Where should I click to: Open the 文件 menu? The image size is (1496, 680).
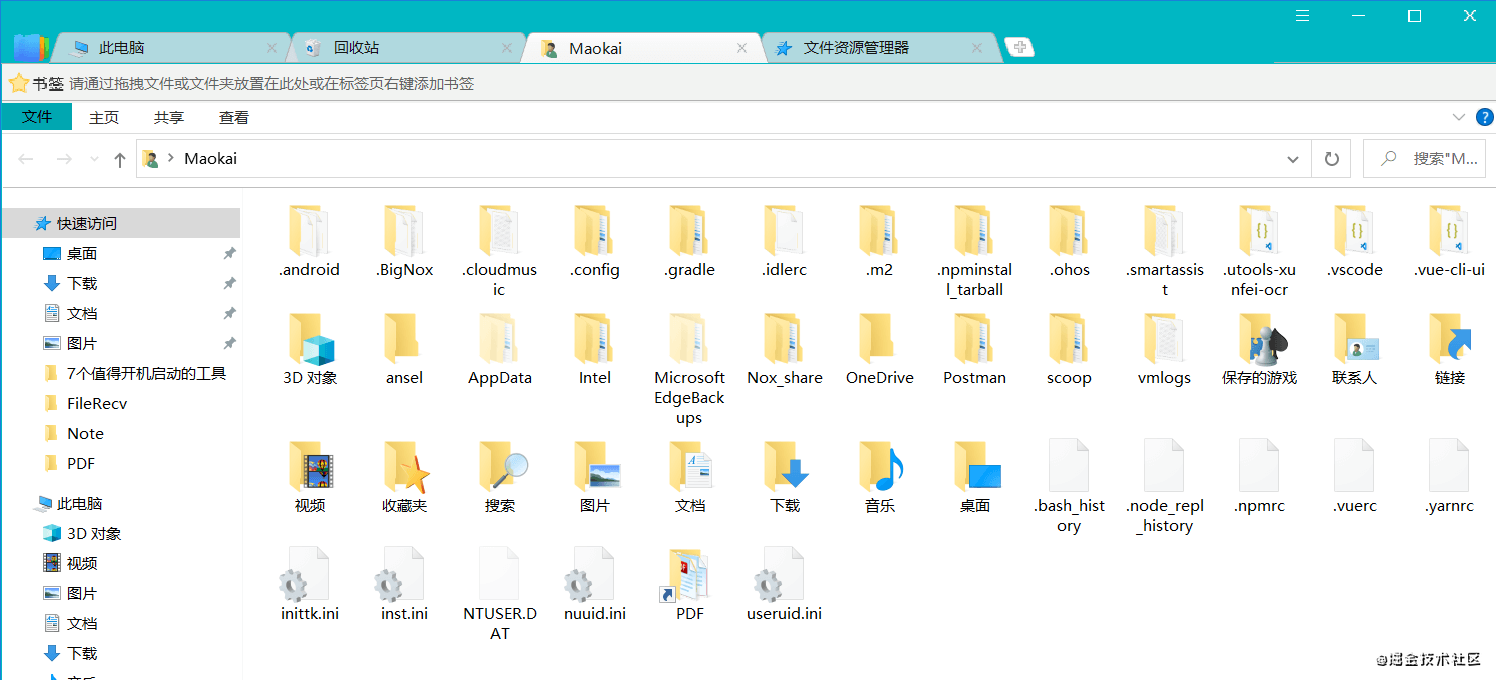(x=37, y=117)
